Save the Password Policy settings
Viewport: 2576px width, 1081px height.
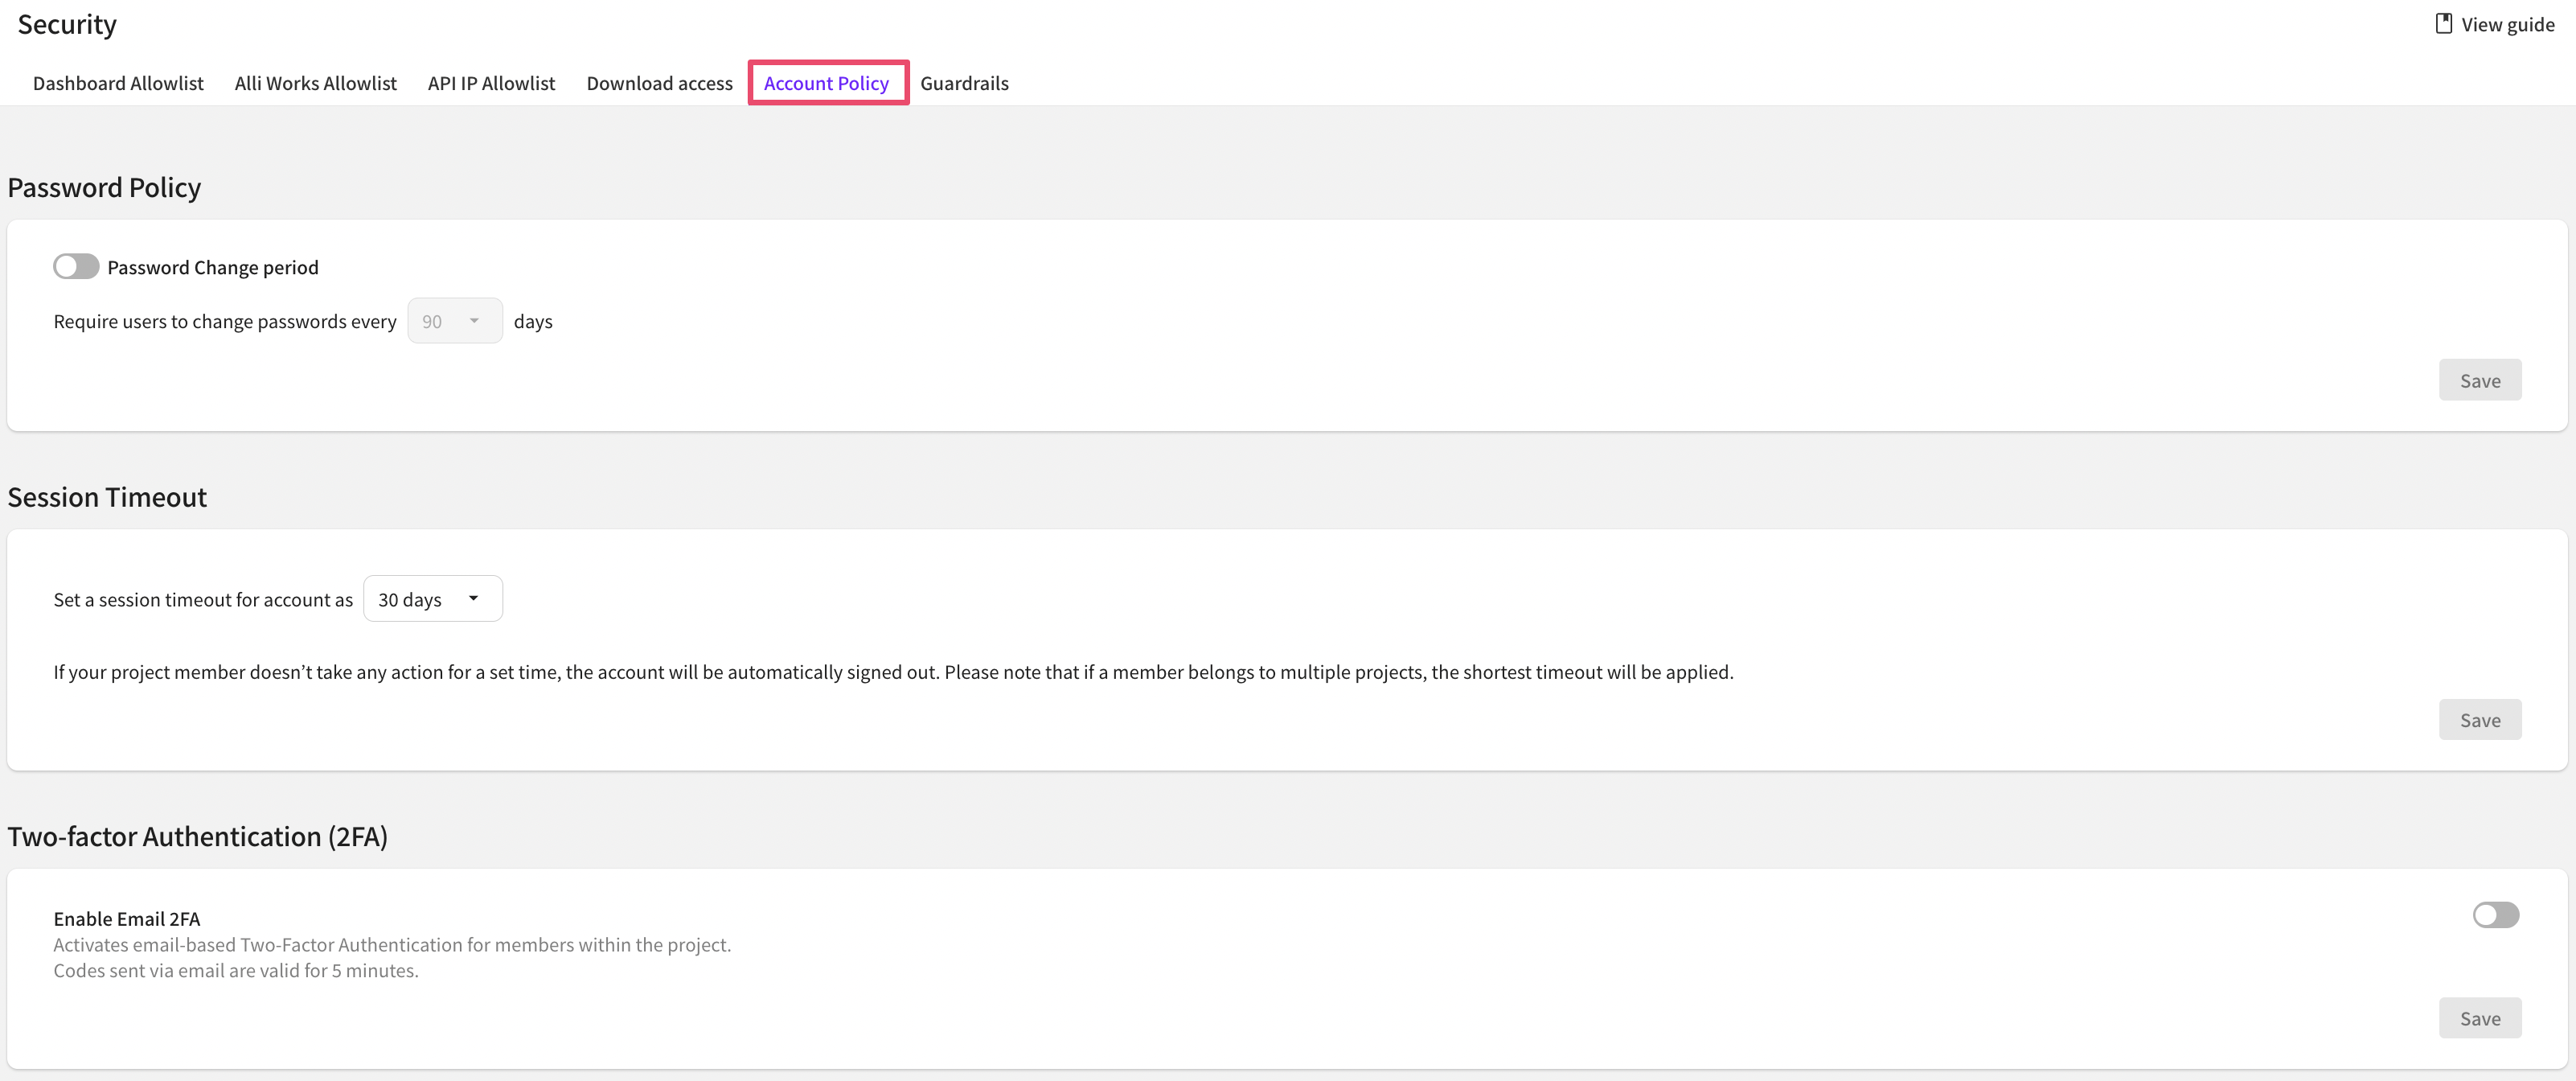2479,380
